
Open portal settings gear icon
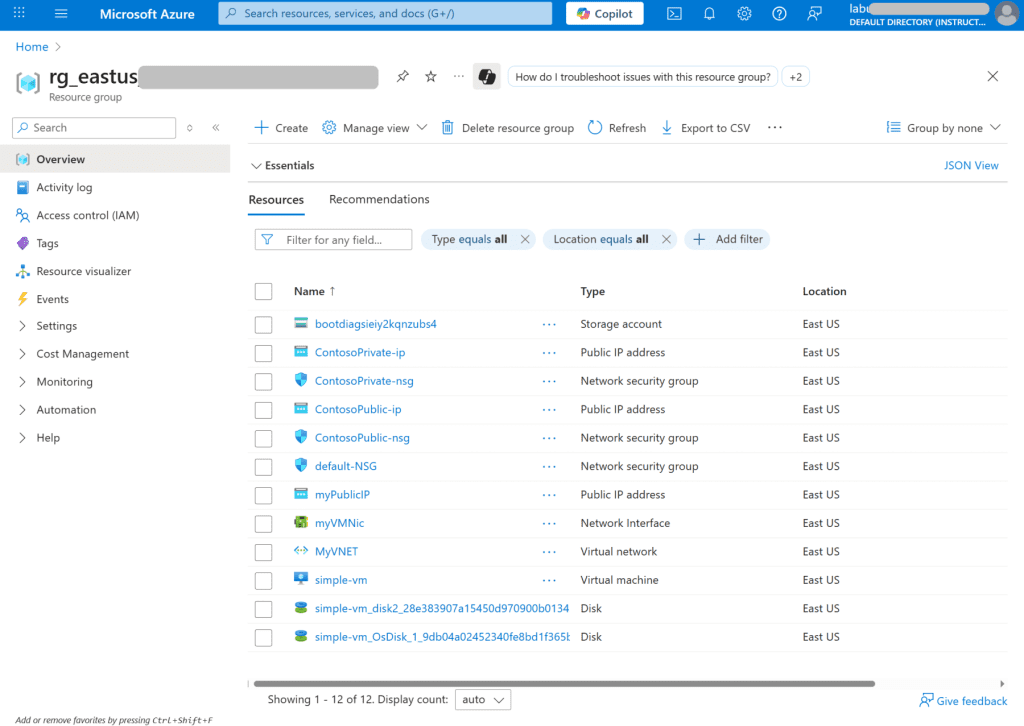point(744,14)
